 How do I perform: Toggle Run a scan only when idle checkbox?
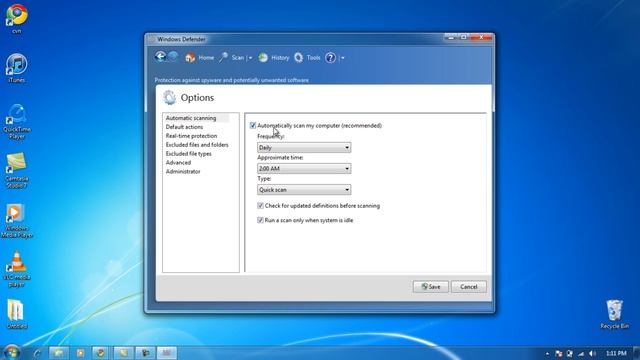coord(260,220)
